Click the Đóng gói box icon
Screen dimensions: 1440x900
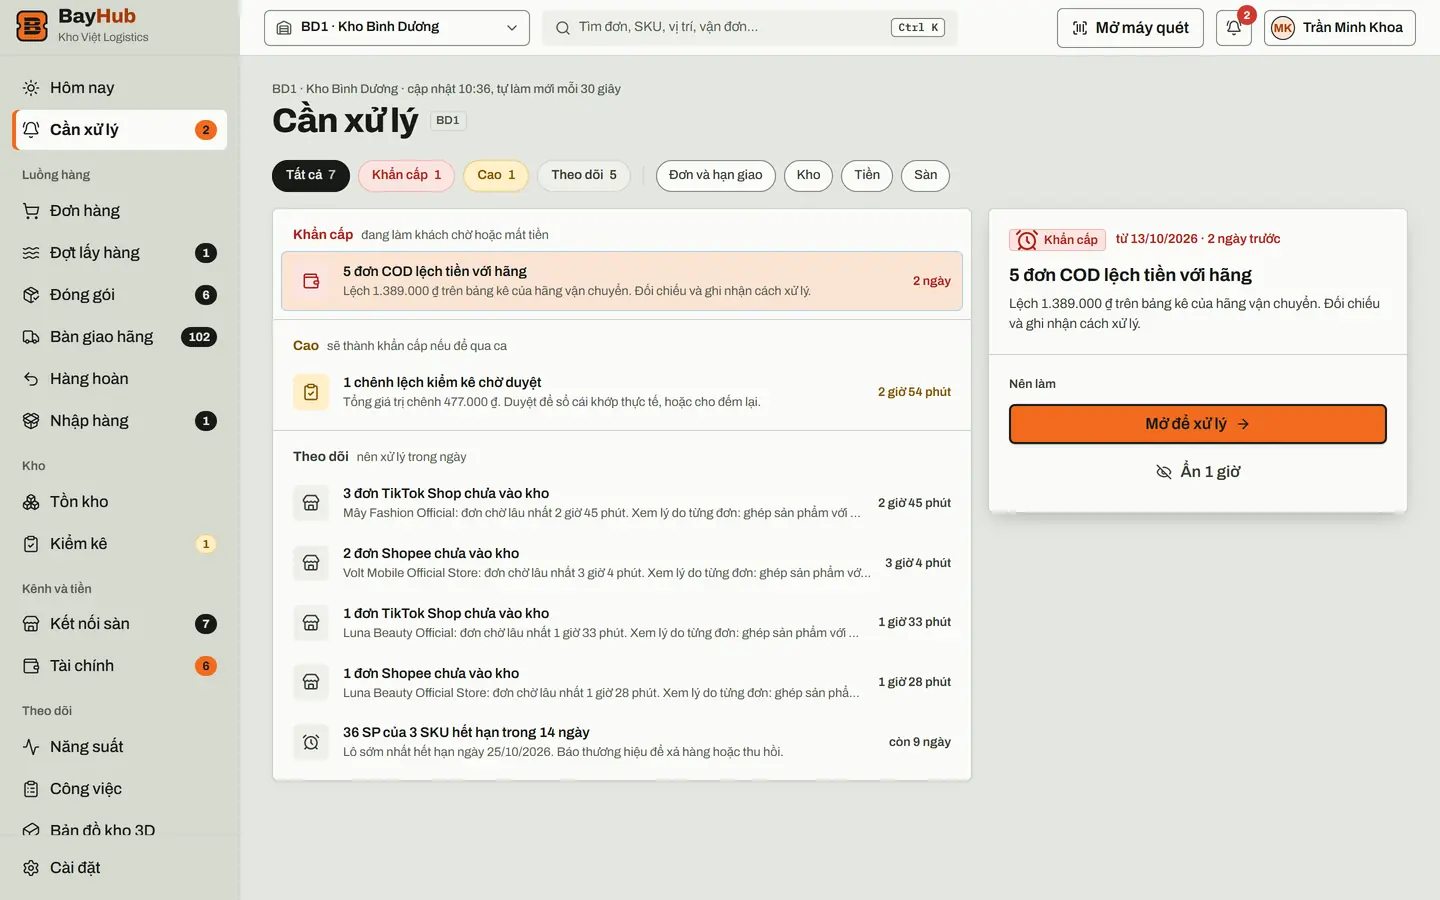point(31,295)
